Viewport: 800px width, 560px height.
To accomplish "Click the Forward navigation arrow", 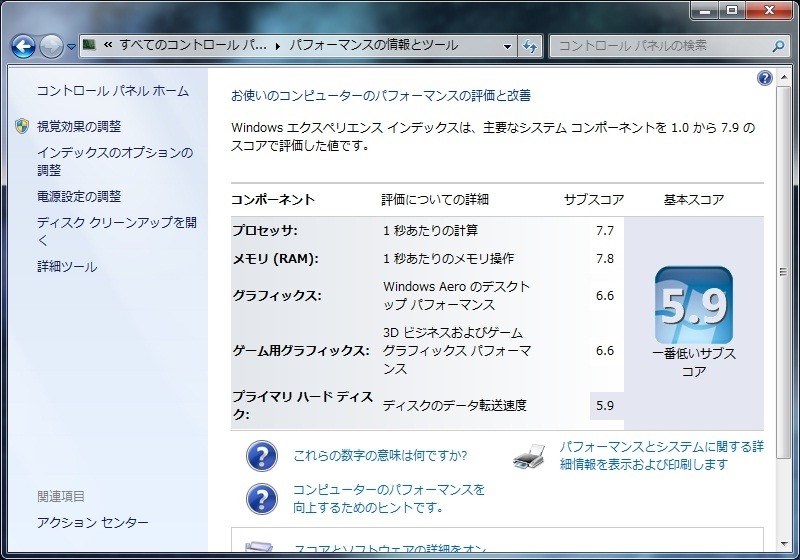I will (x=51, y=46).
